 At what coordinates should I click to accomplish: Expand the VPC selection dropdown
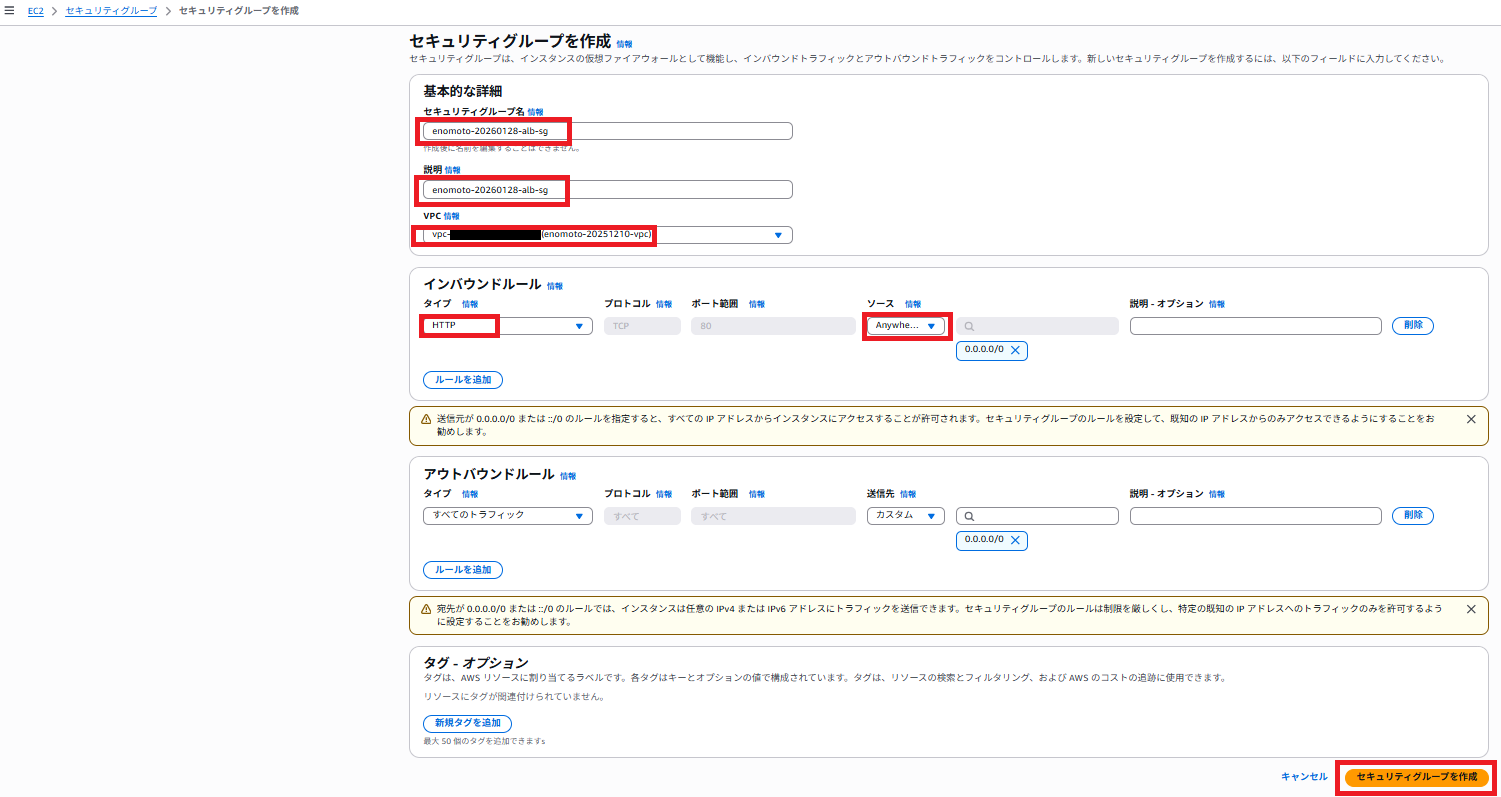[778, 235]
